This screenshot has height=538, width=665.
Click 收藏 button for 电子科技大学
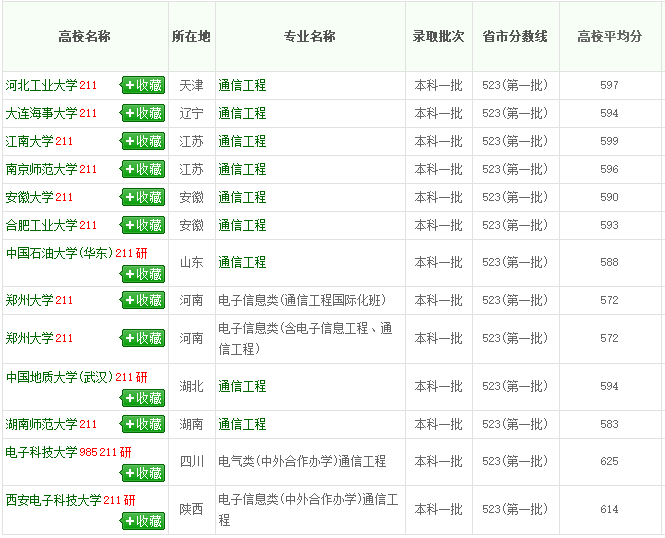click(x=142, y=473)
